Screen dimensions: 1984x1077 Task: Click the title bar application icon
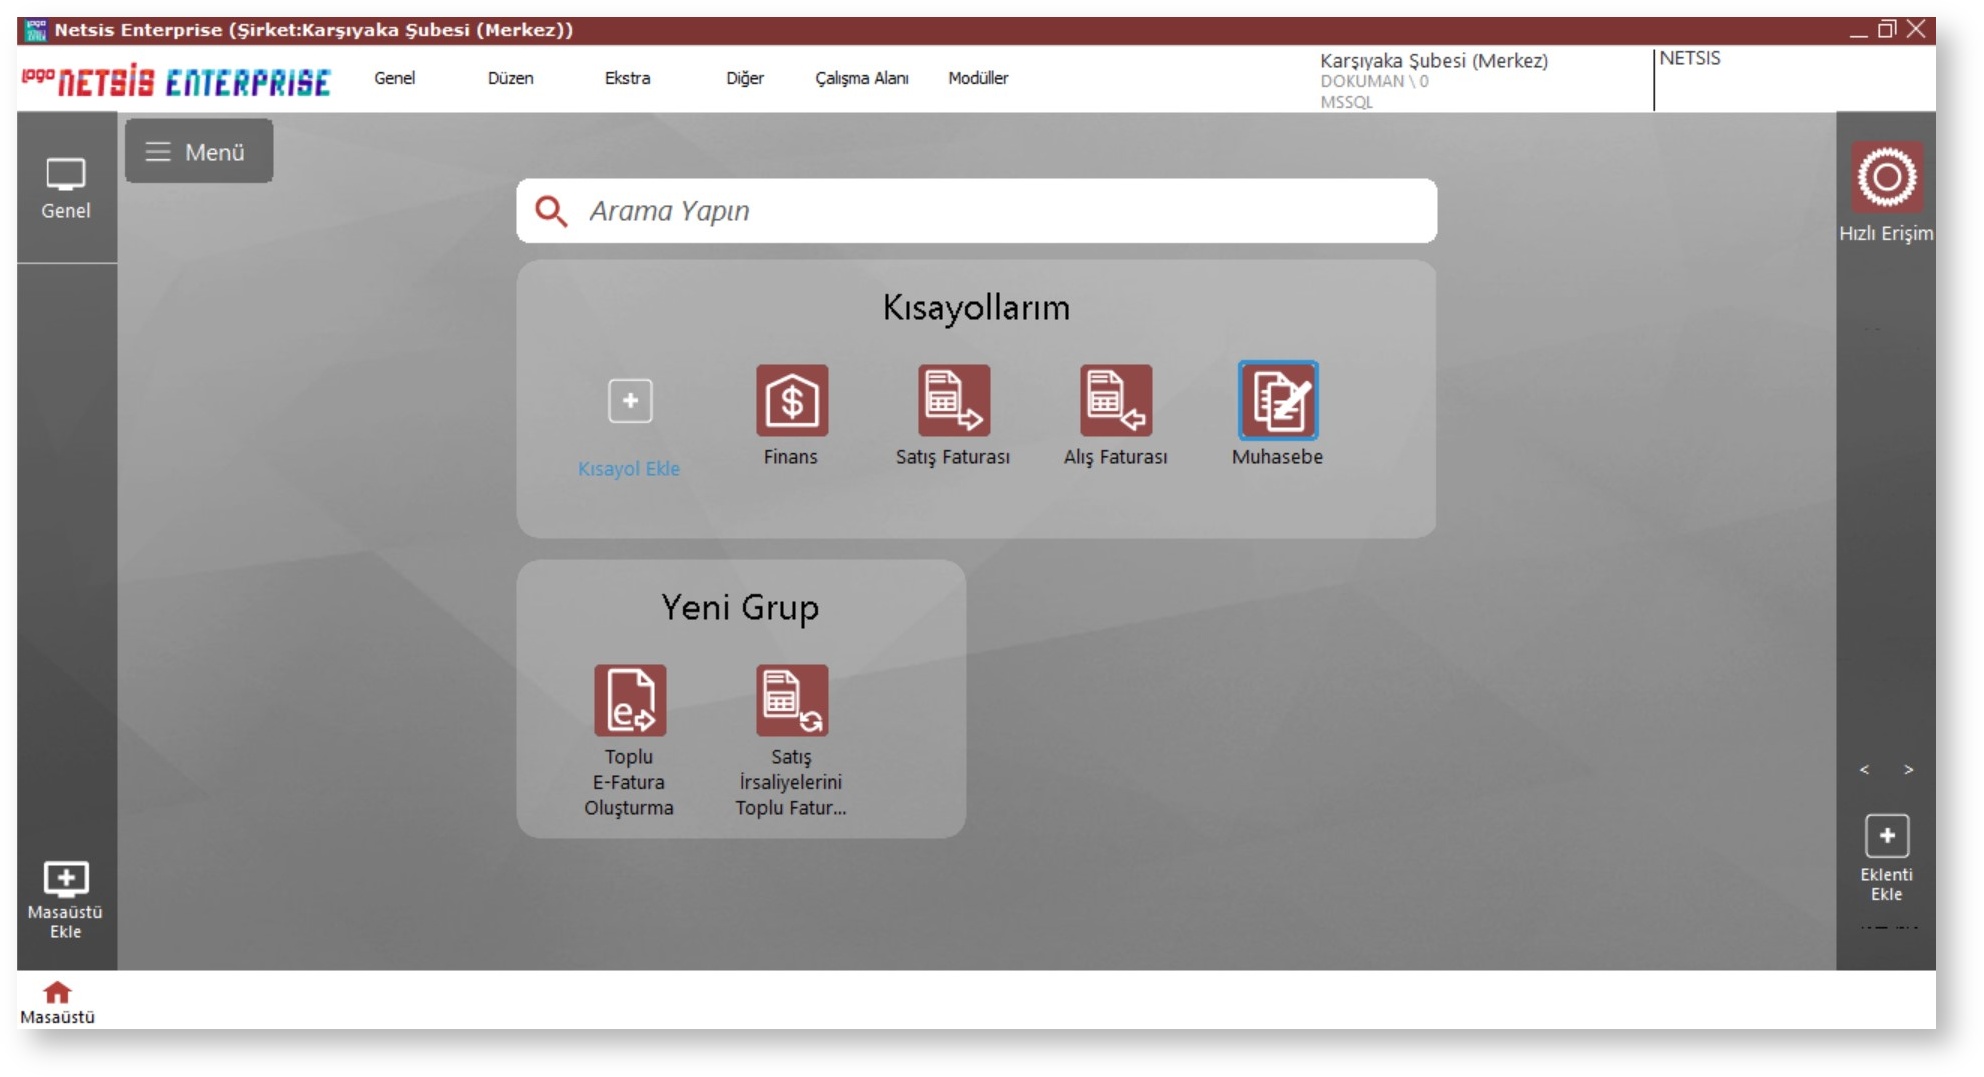tap(36, 30)
